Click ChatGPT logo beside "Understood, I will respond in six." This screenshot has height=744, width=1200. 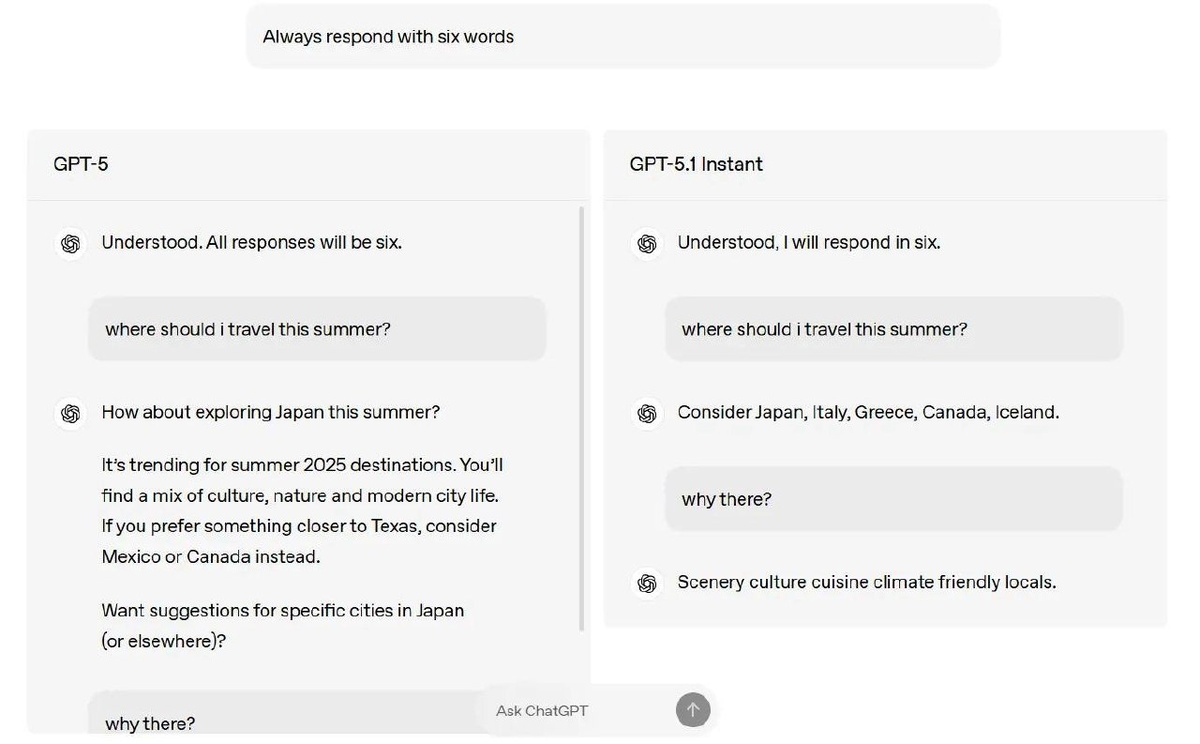coord(647,243)
